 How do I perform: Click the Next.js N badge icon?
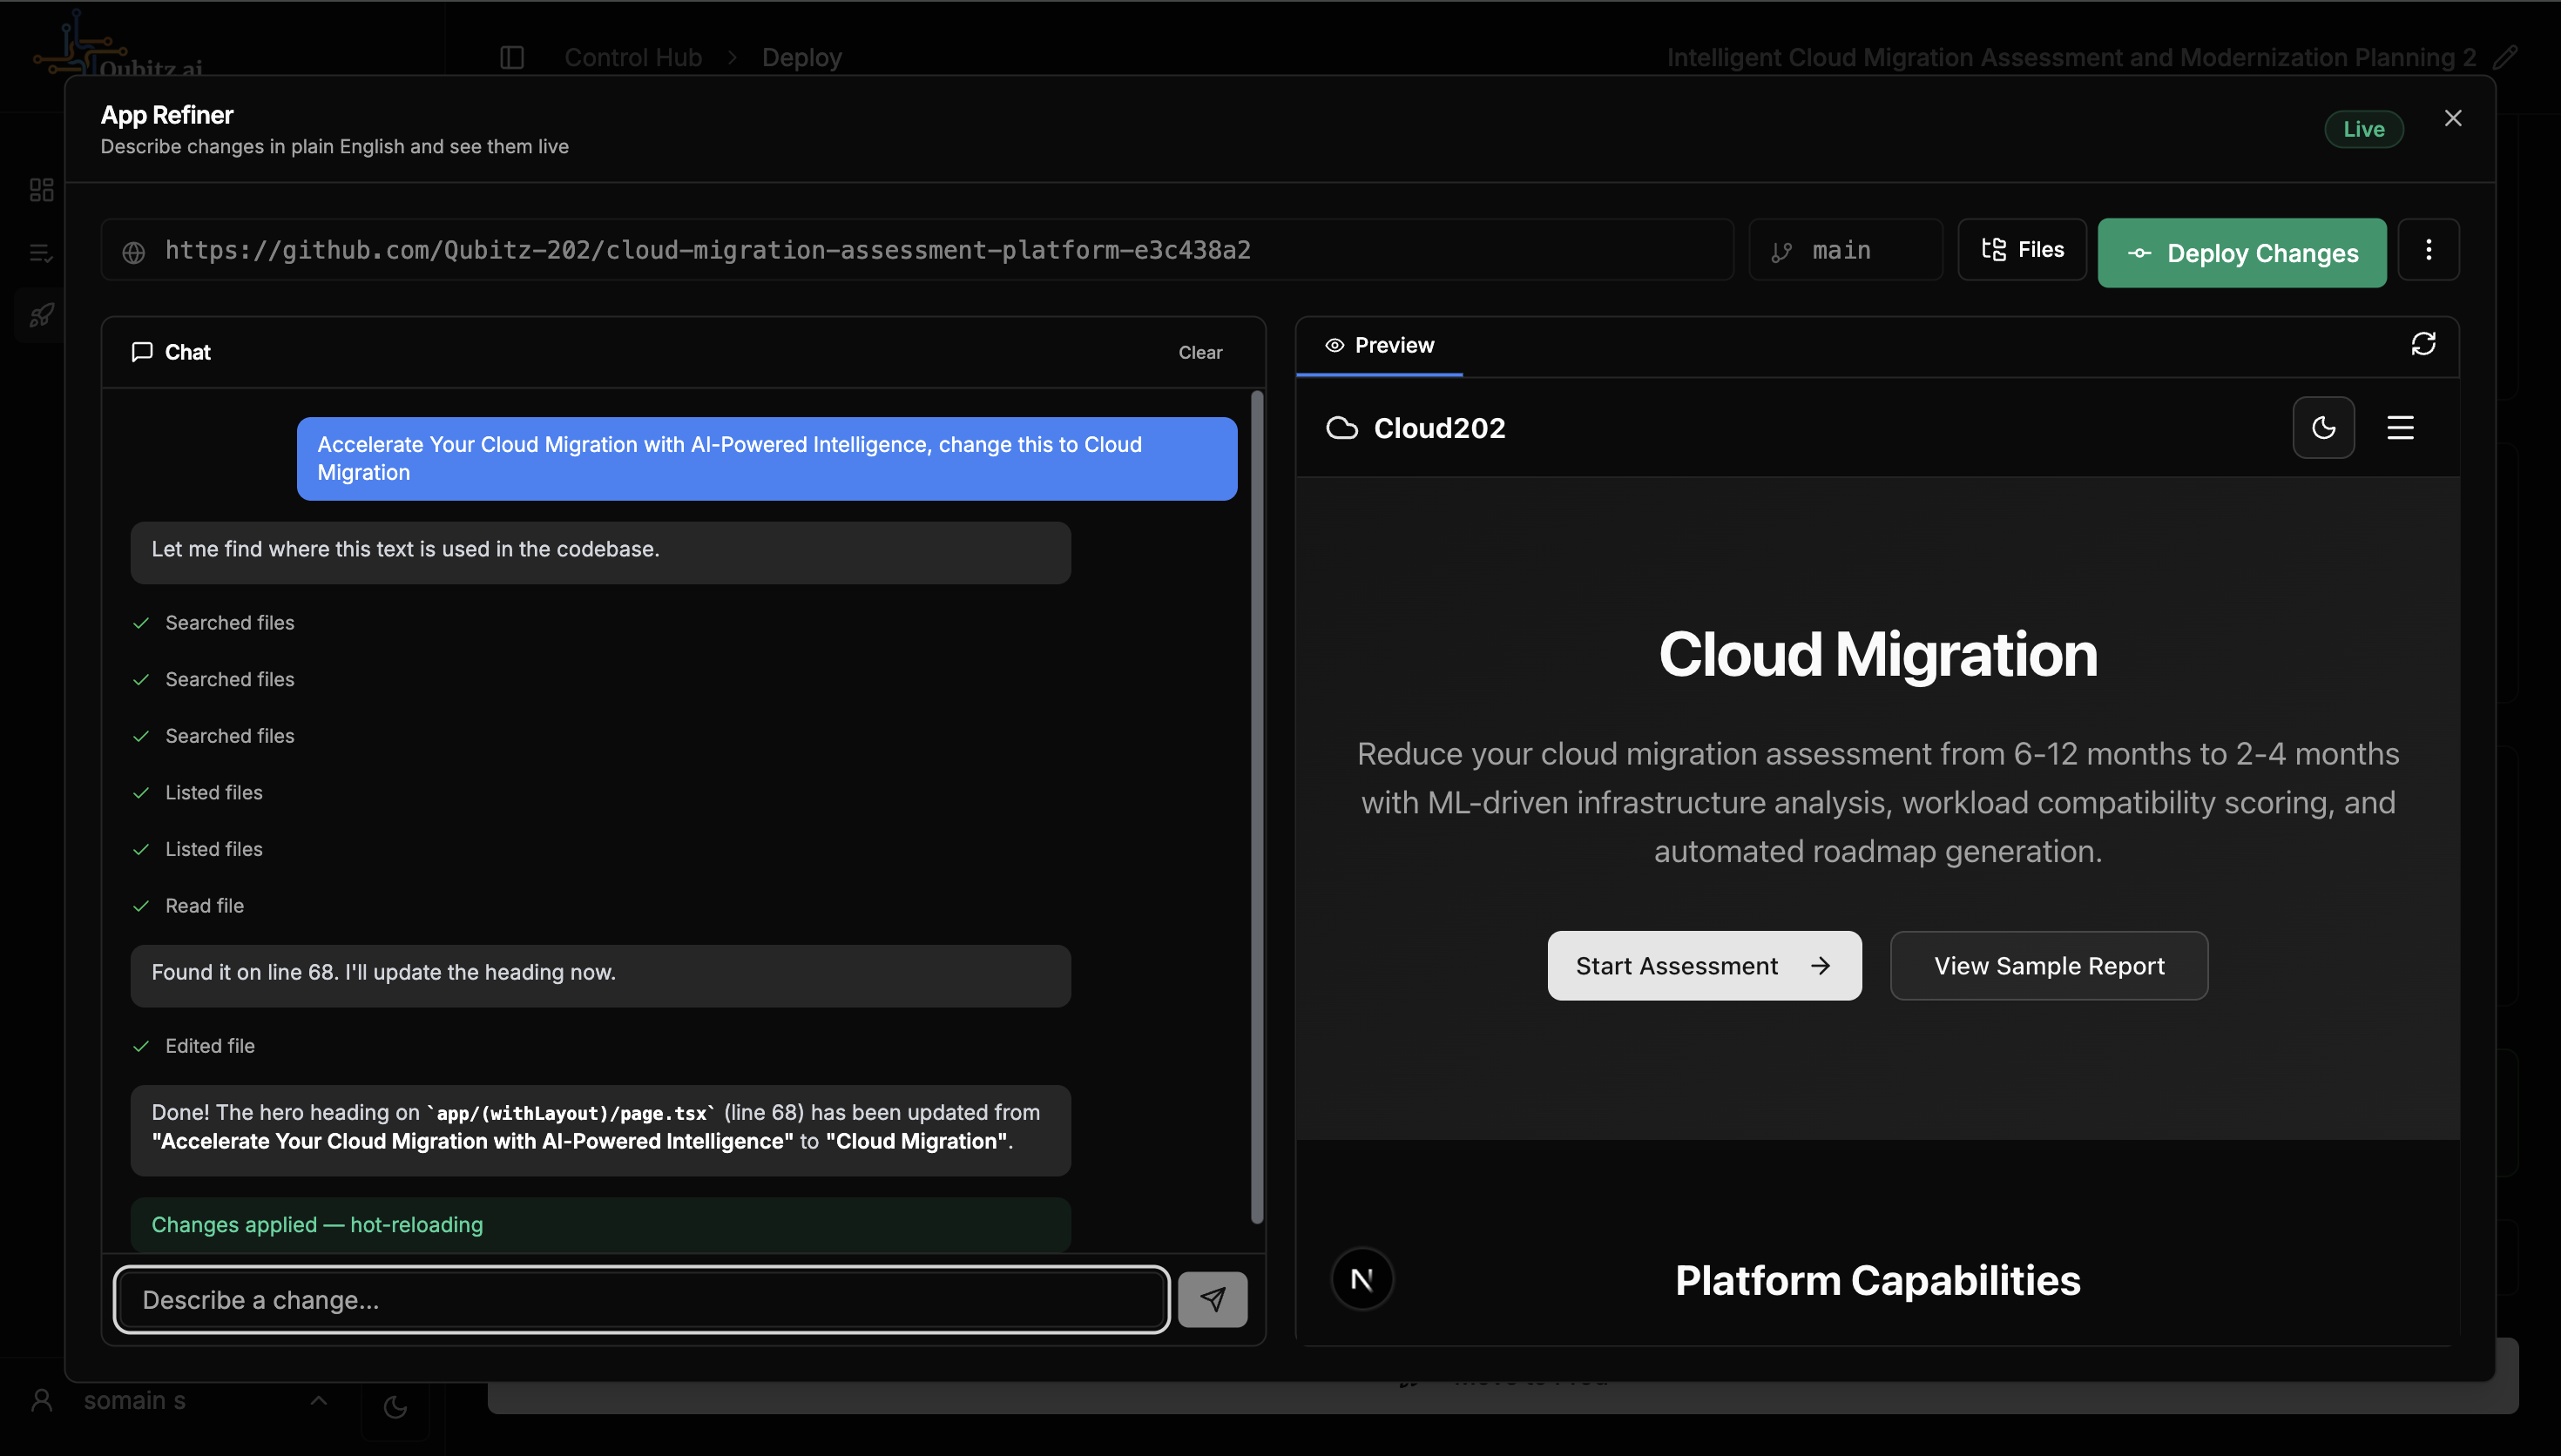point(1362,1279)
